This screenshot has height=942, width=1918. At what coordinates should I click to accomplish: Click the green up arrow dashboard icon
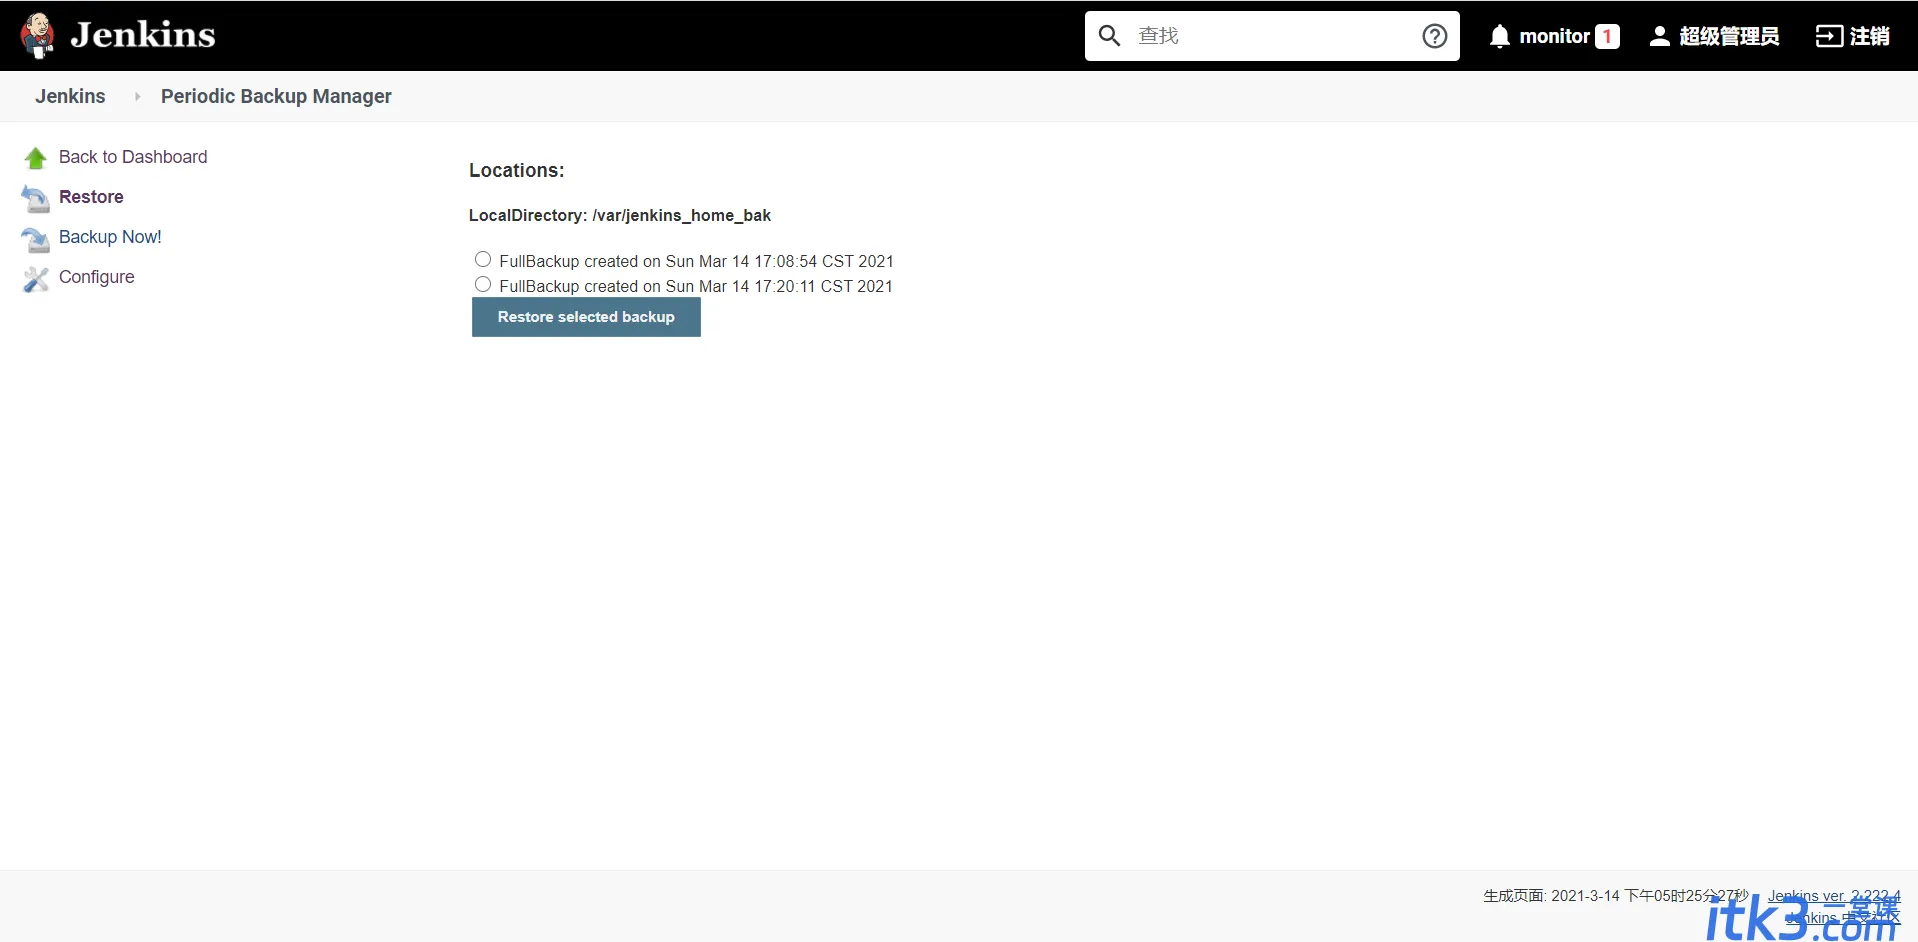click(x=36, y=158)
